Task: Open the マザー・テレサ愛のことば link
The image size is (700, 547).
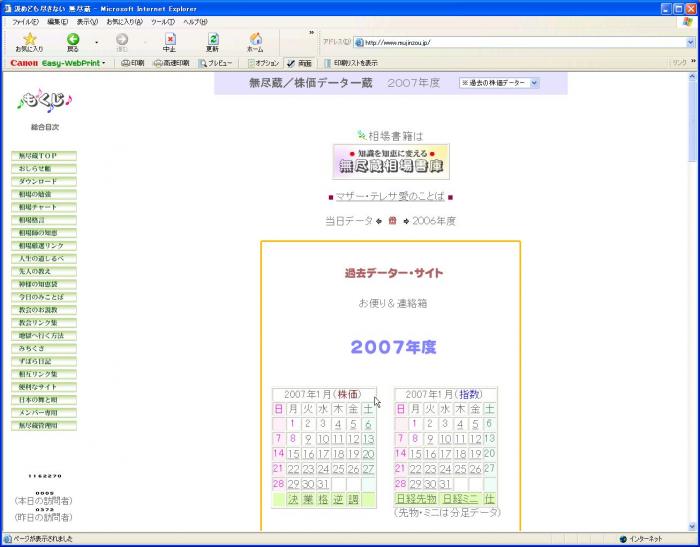Action: coord(391,198)
